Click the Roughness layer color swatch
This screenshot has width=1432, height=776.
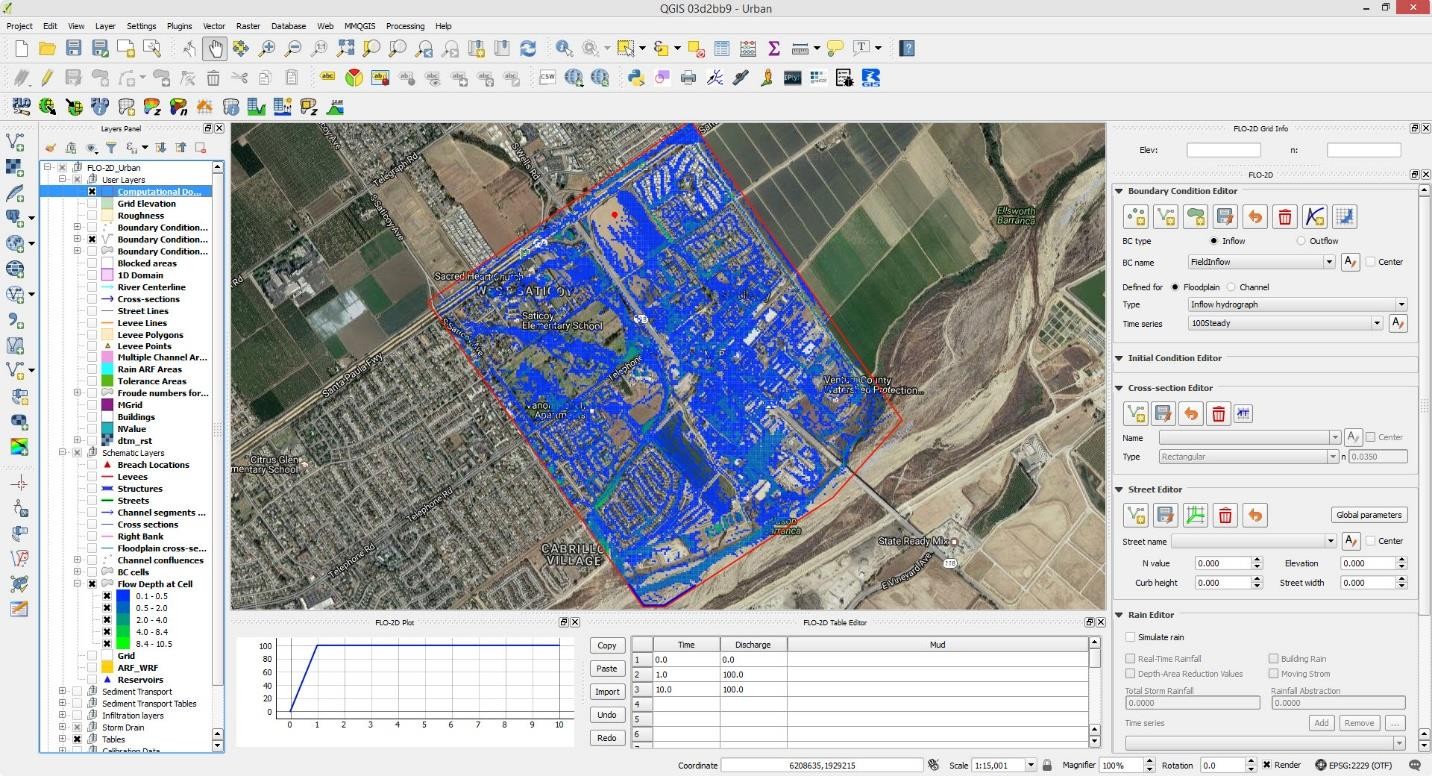[x=107, y=216]
